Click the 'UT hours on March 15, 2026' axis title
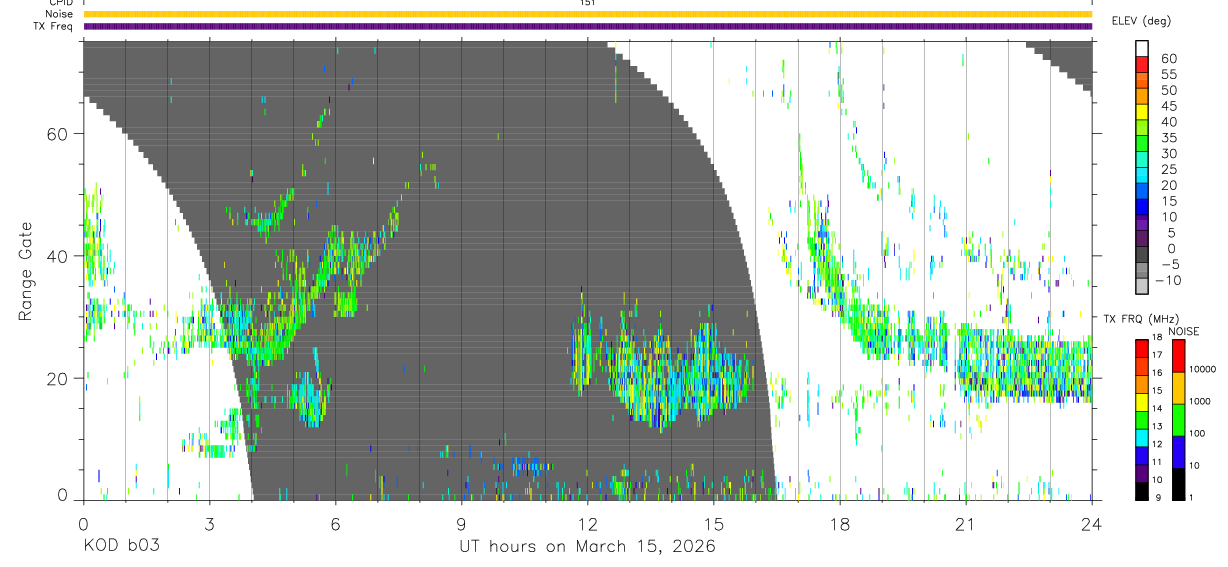Screen dimensions: 1228x567 point(587,547)
